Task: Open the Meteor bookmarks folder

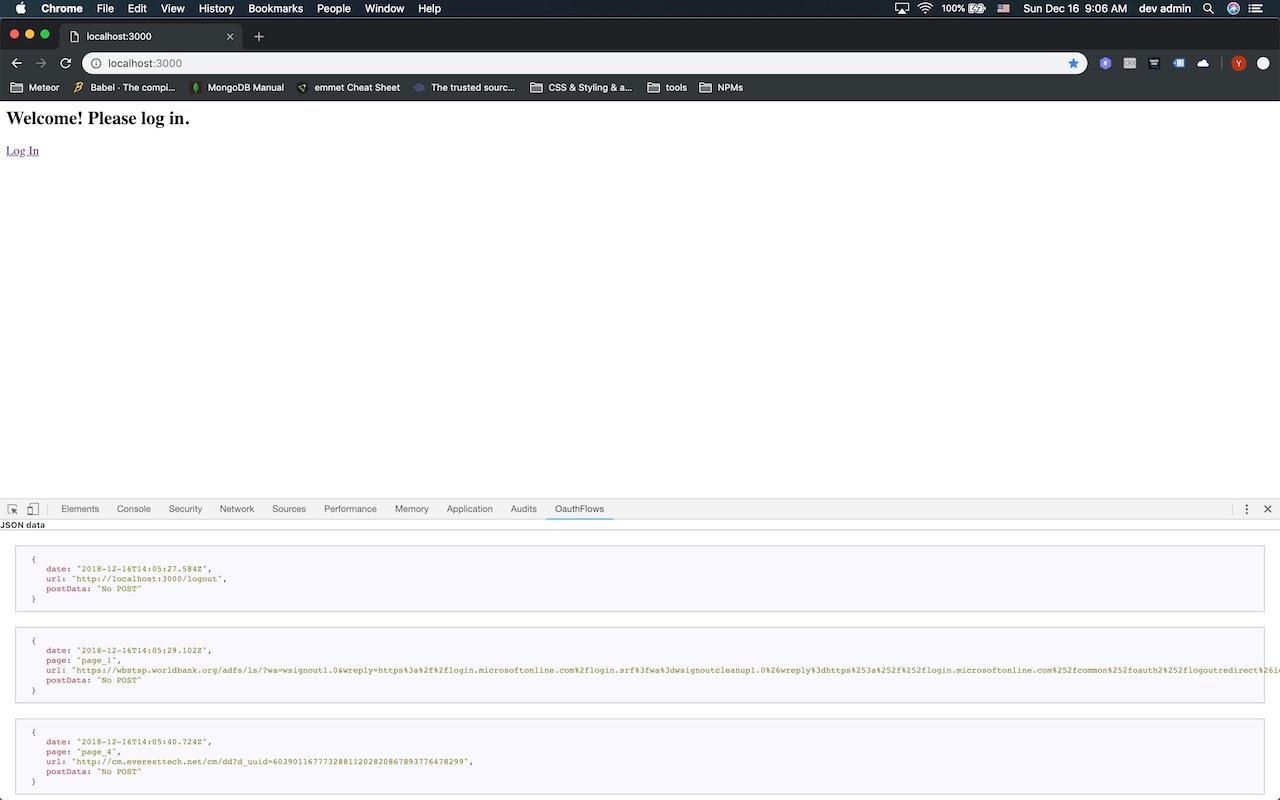Action: 35,87
